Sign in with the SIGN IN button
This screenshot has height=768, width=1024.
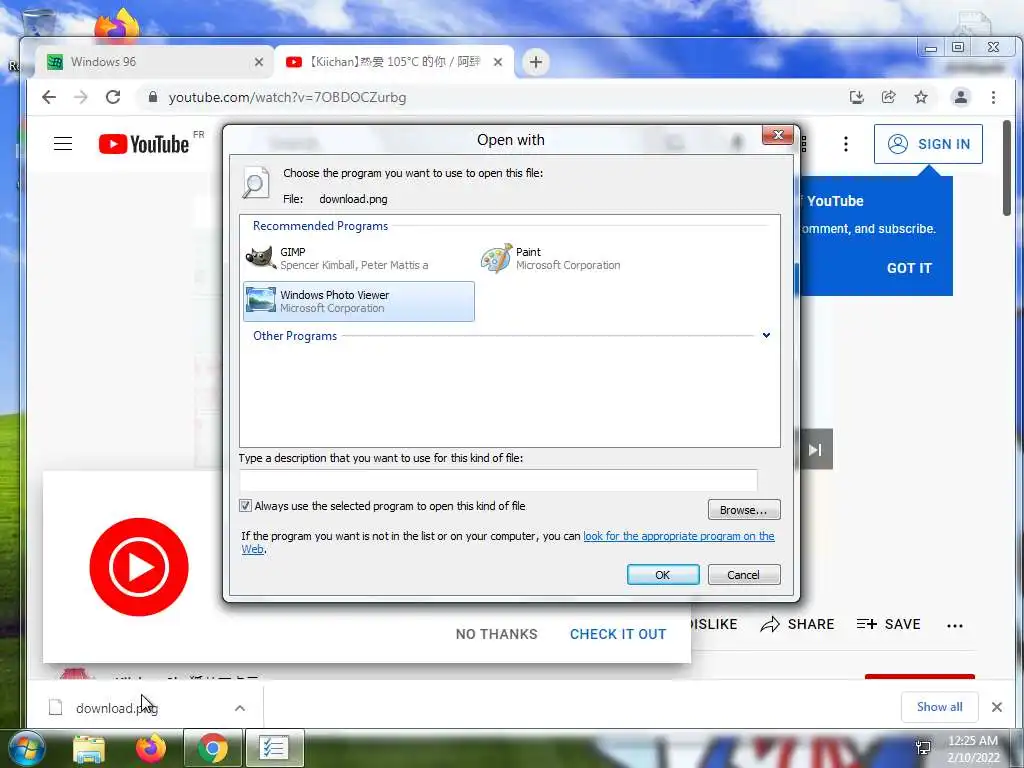click(x=928, y=144)
